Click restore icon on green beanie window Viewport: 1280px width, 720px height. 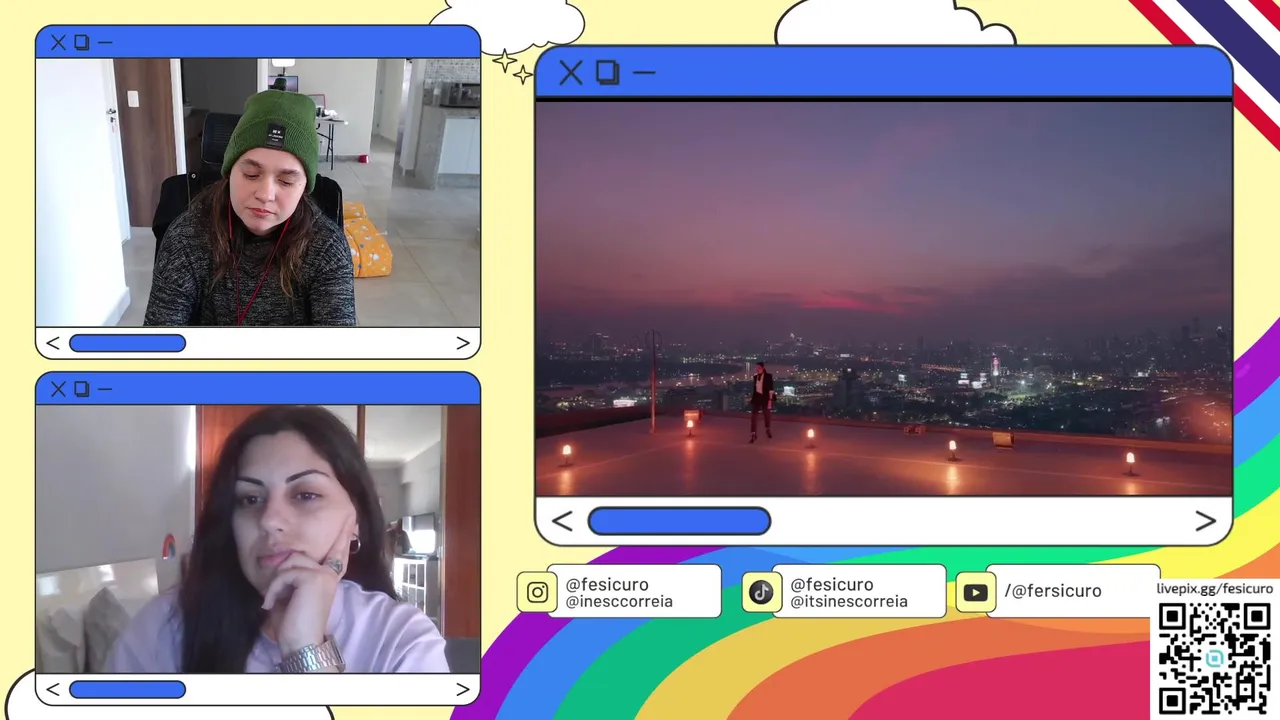(x=82, y=42)
